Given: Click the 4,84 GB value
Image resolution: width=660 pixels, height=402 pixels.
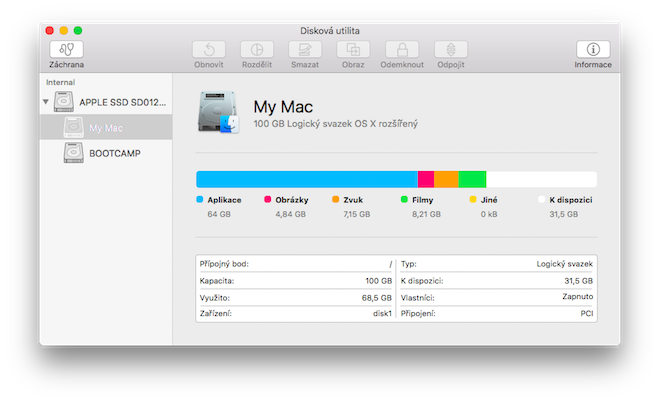Looking at the screenshot, I should pyautogui.click(x=290, y=214).
